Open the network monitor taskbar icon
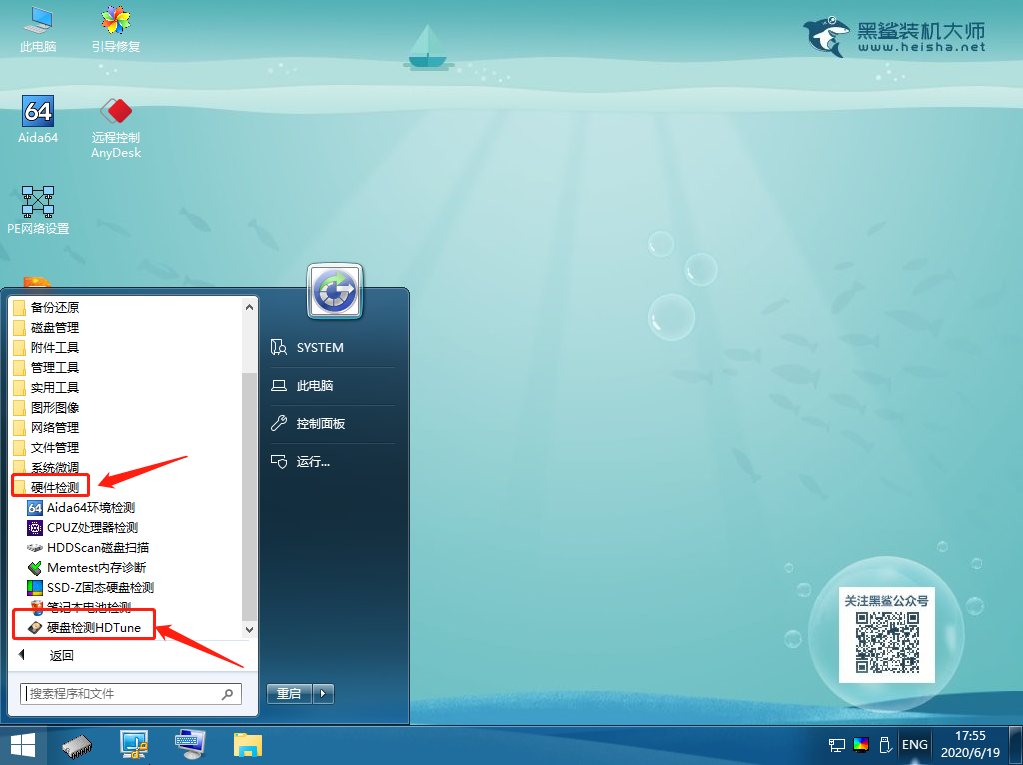 click(x=134, y=745)
